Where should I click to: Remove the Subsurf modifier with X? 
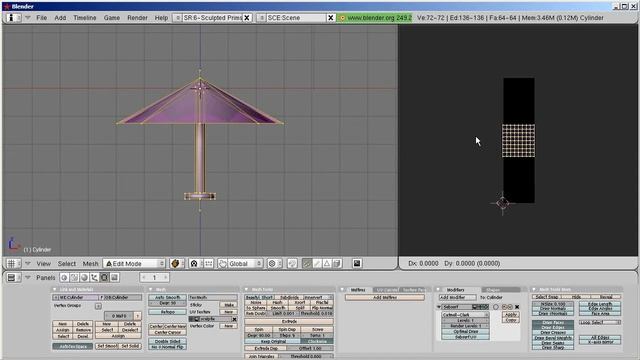tap(517, 307)
